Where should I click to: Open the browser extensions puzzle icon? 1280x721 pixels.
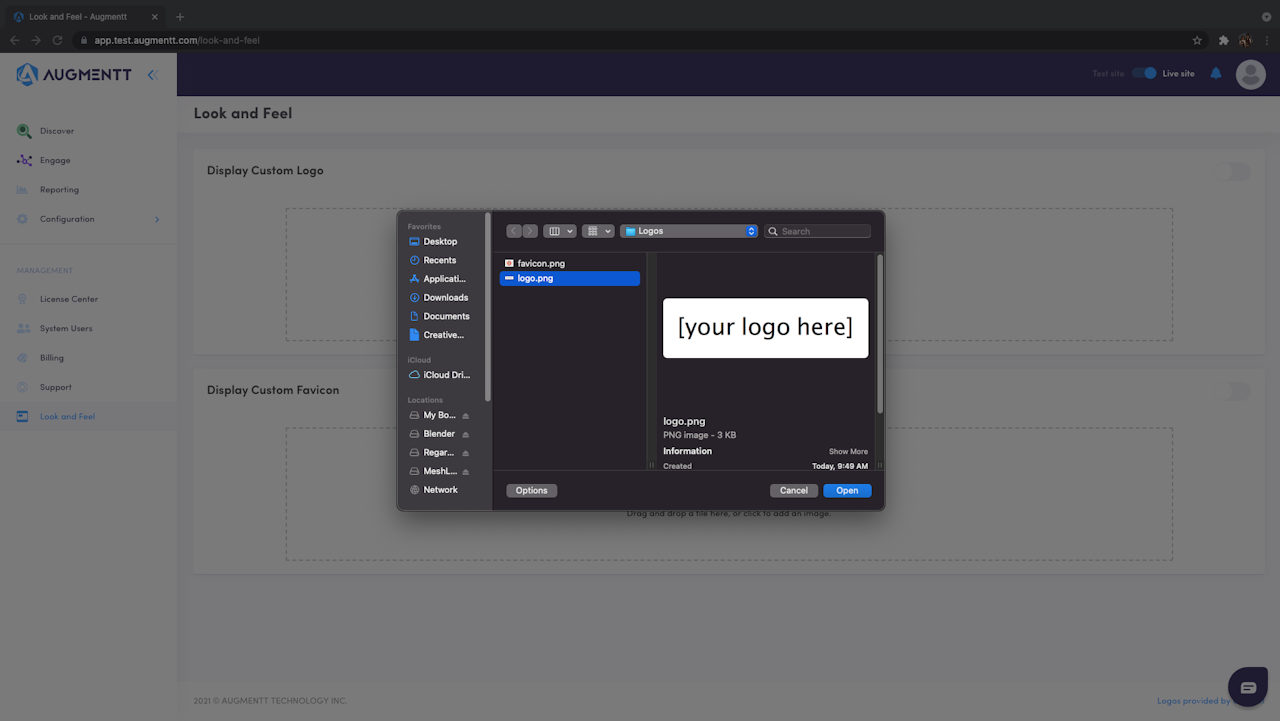pyautogui.click(x=1223, y=40)
